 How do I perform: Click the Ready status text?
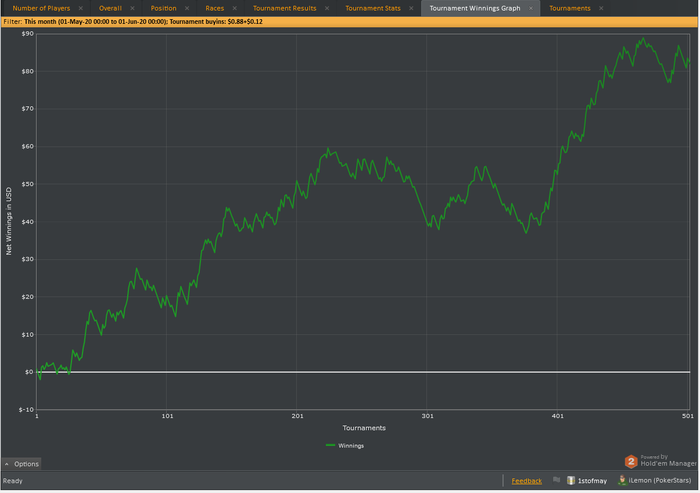[12, 481]
